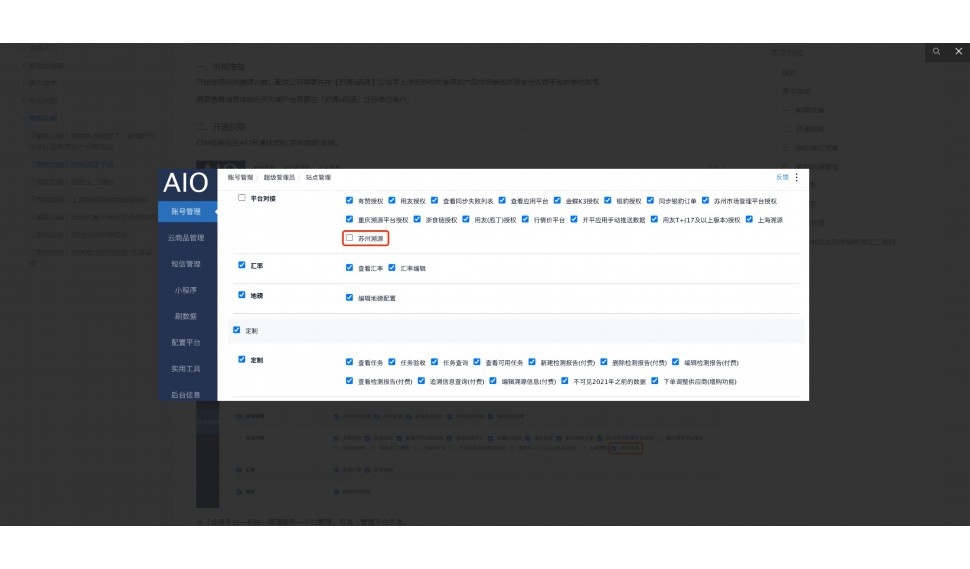The height and width of the screenshot is (569, 970).
Task: Toggle 编辑地磅配置 checkbox
Action: tap(350, 297)
